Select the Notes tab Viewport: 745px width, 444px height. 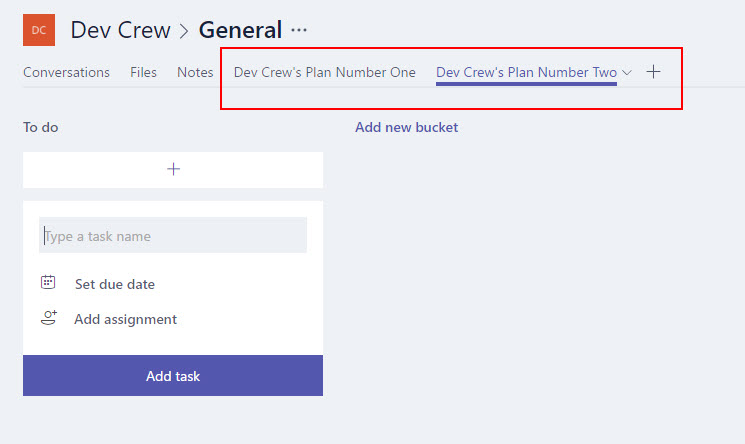[195, 72]
